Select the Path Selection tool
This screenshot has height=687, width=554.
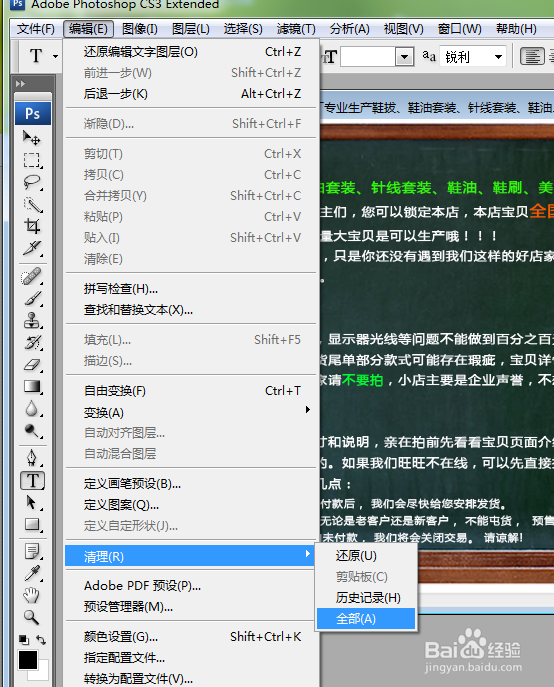(x=32, y=503)
